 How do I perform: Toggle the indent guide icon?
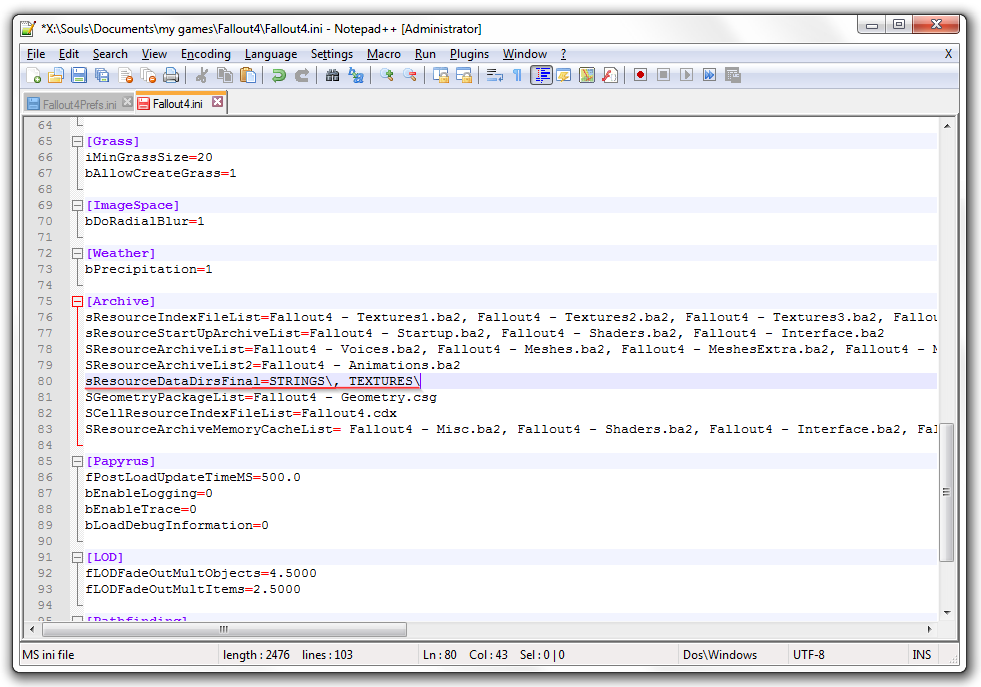(541, 76)
